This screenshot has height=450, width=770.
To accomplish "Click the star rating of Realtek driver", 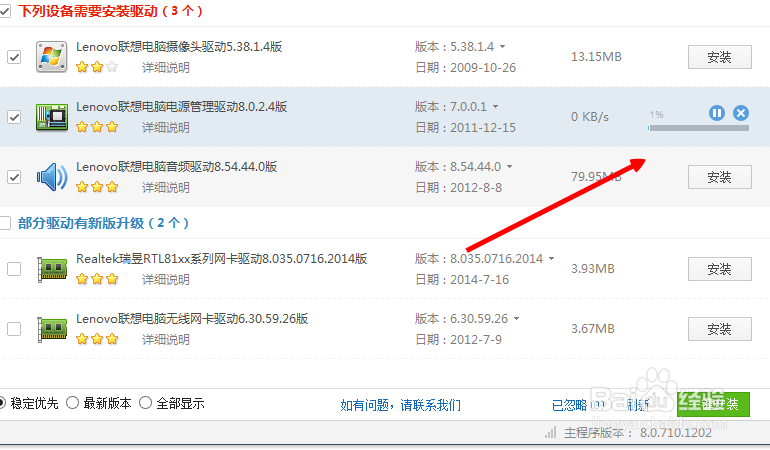I will click(97, 280).
